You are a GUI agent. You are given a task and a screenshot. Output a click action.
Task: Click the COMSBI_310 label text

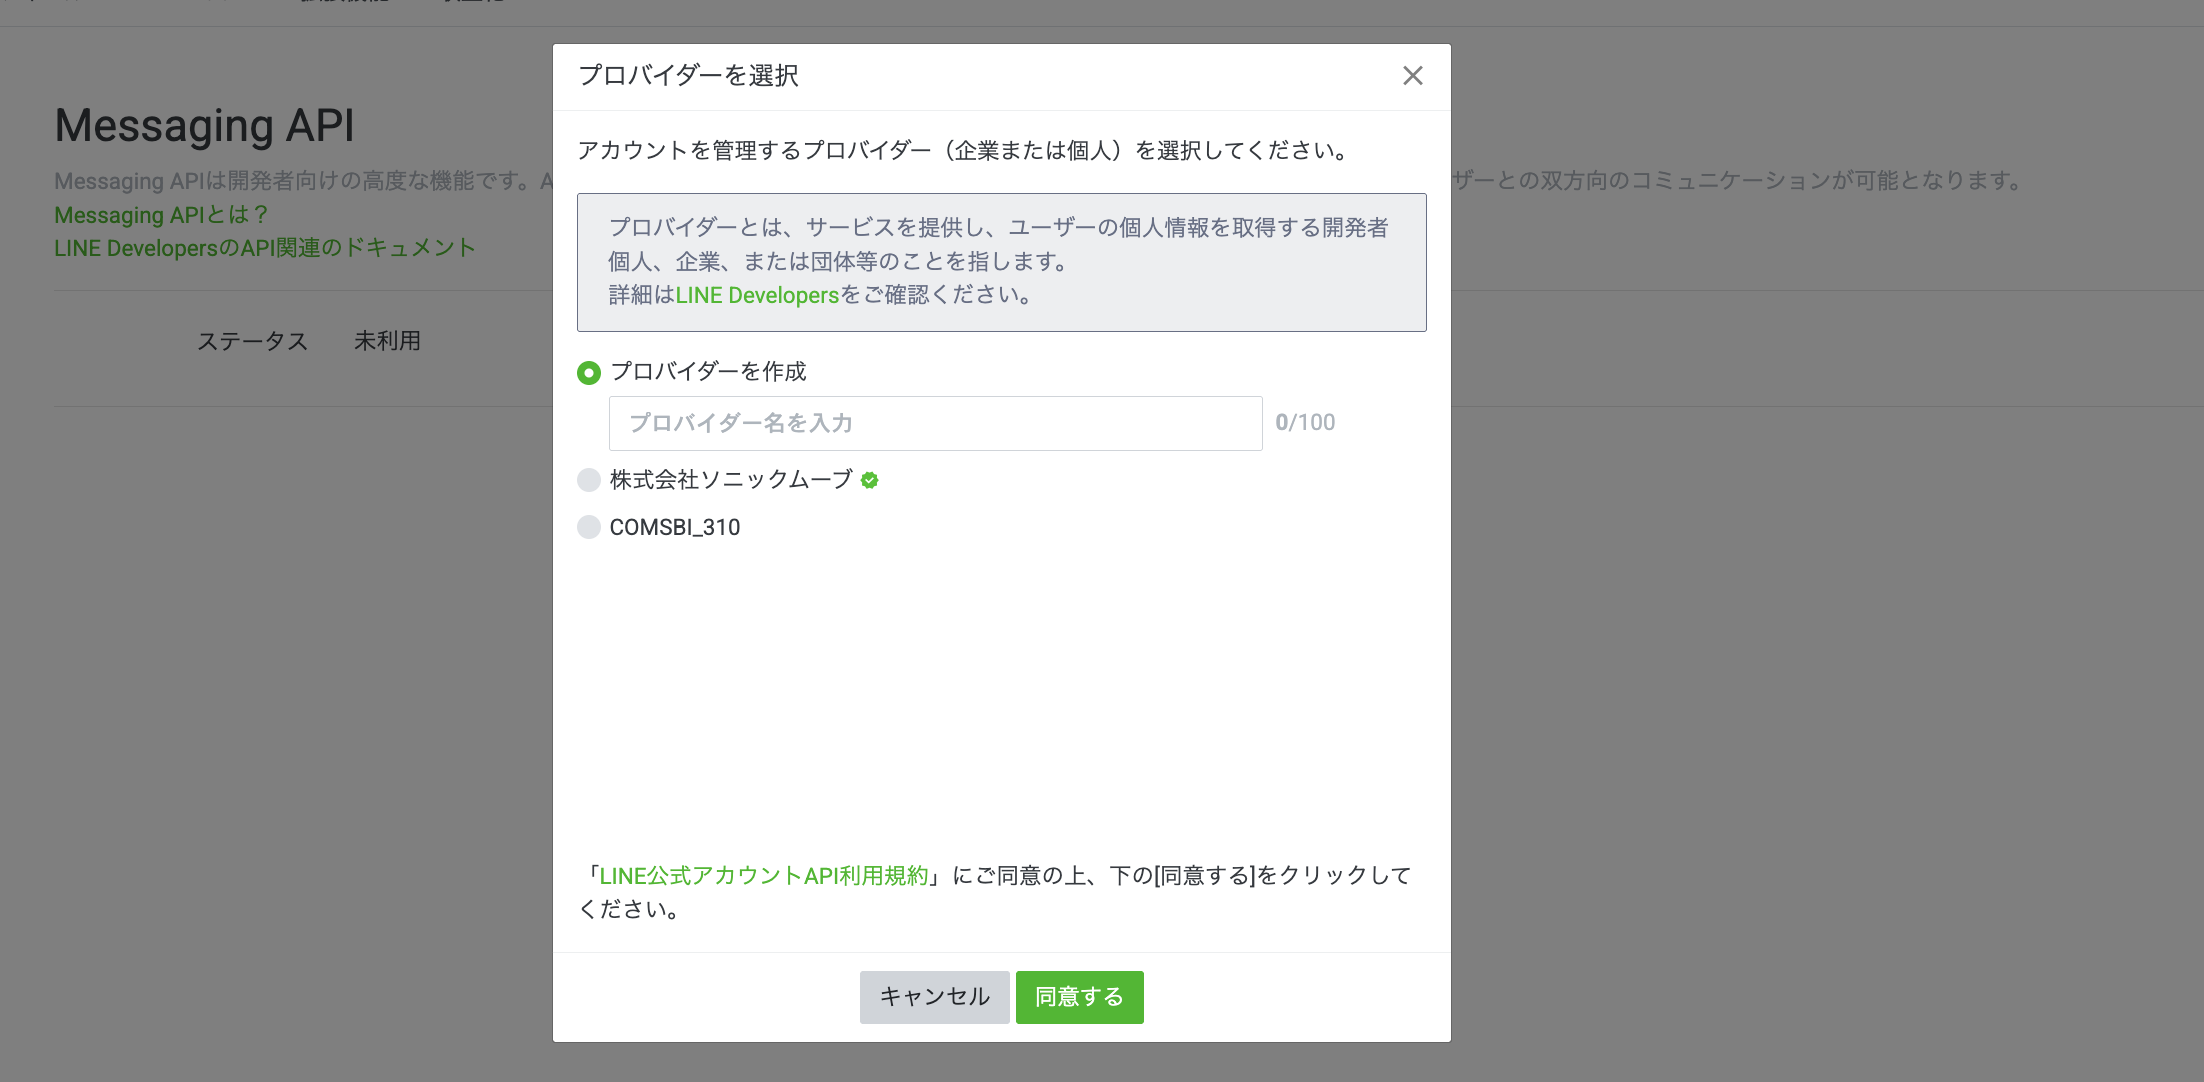pos(675,527)
